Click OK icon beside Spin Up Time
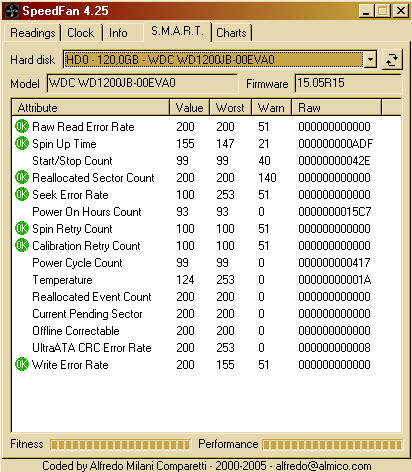The image size is (412, 472). coord(22,144)
